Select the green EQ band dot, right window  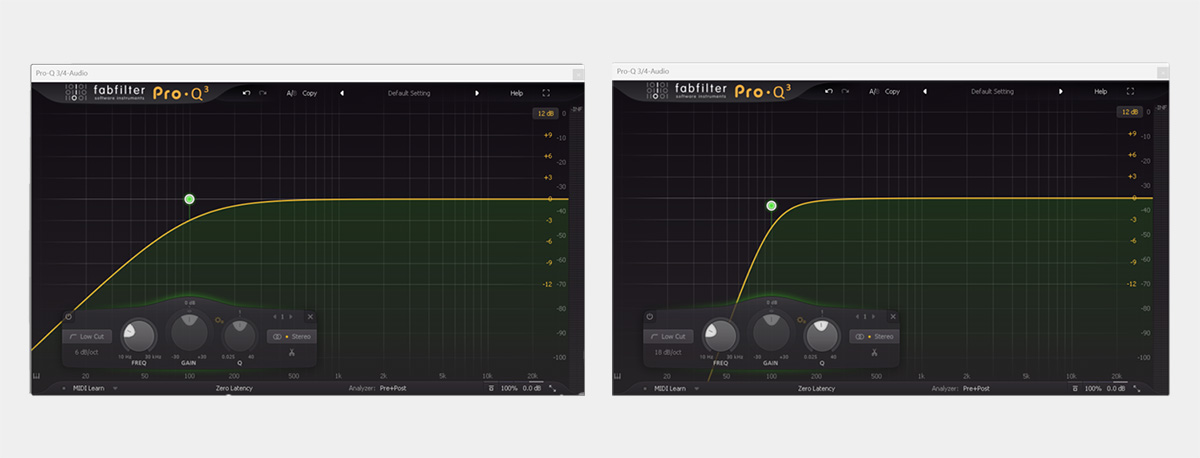coord(771,205)
